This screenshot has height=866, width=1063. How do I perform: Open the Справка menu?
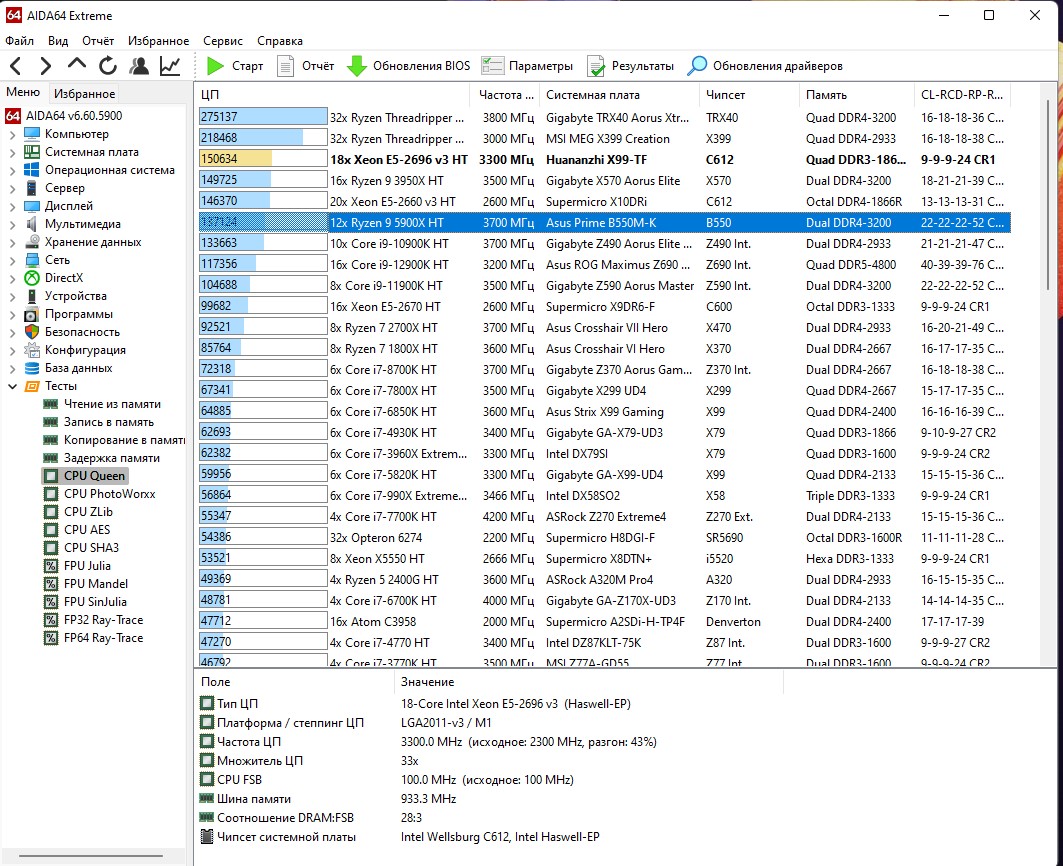280,41
